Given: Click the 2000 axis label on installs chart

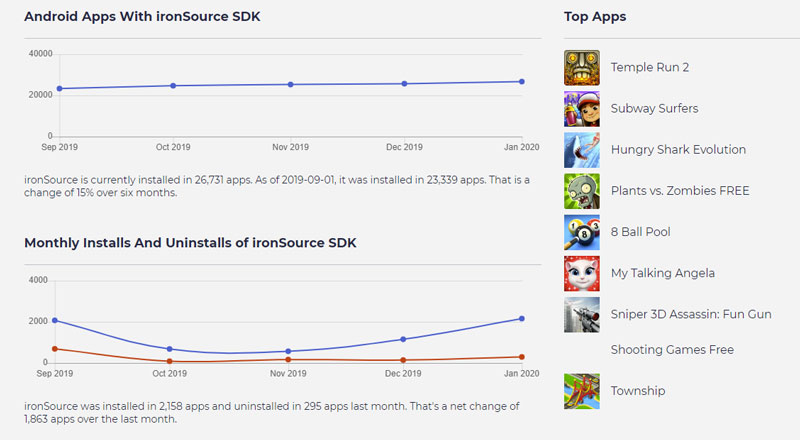Looking at the screenshot, I should (38, 321).
